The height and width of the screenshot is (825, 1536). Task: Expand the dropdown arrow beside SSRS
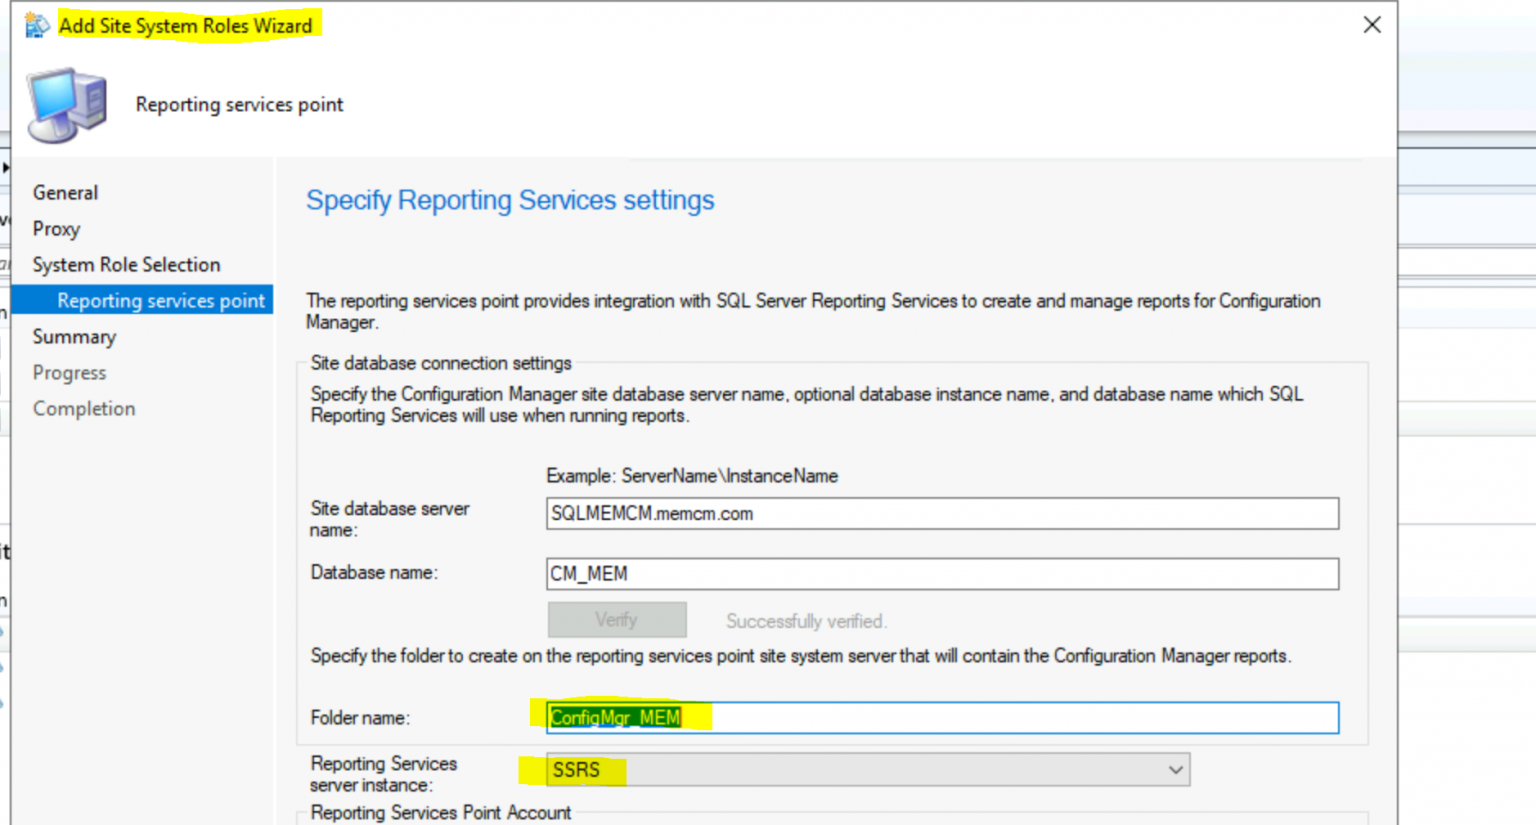[1175, 770]
